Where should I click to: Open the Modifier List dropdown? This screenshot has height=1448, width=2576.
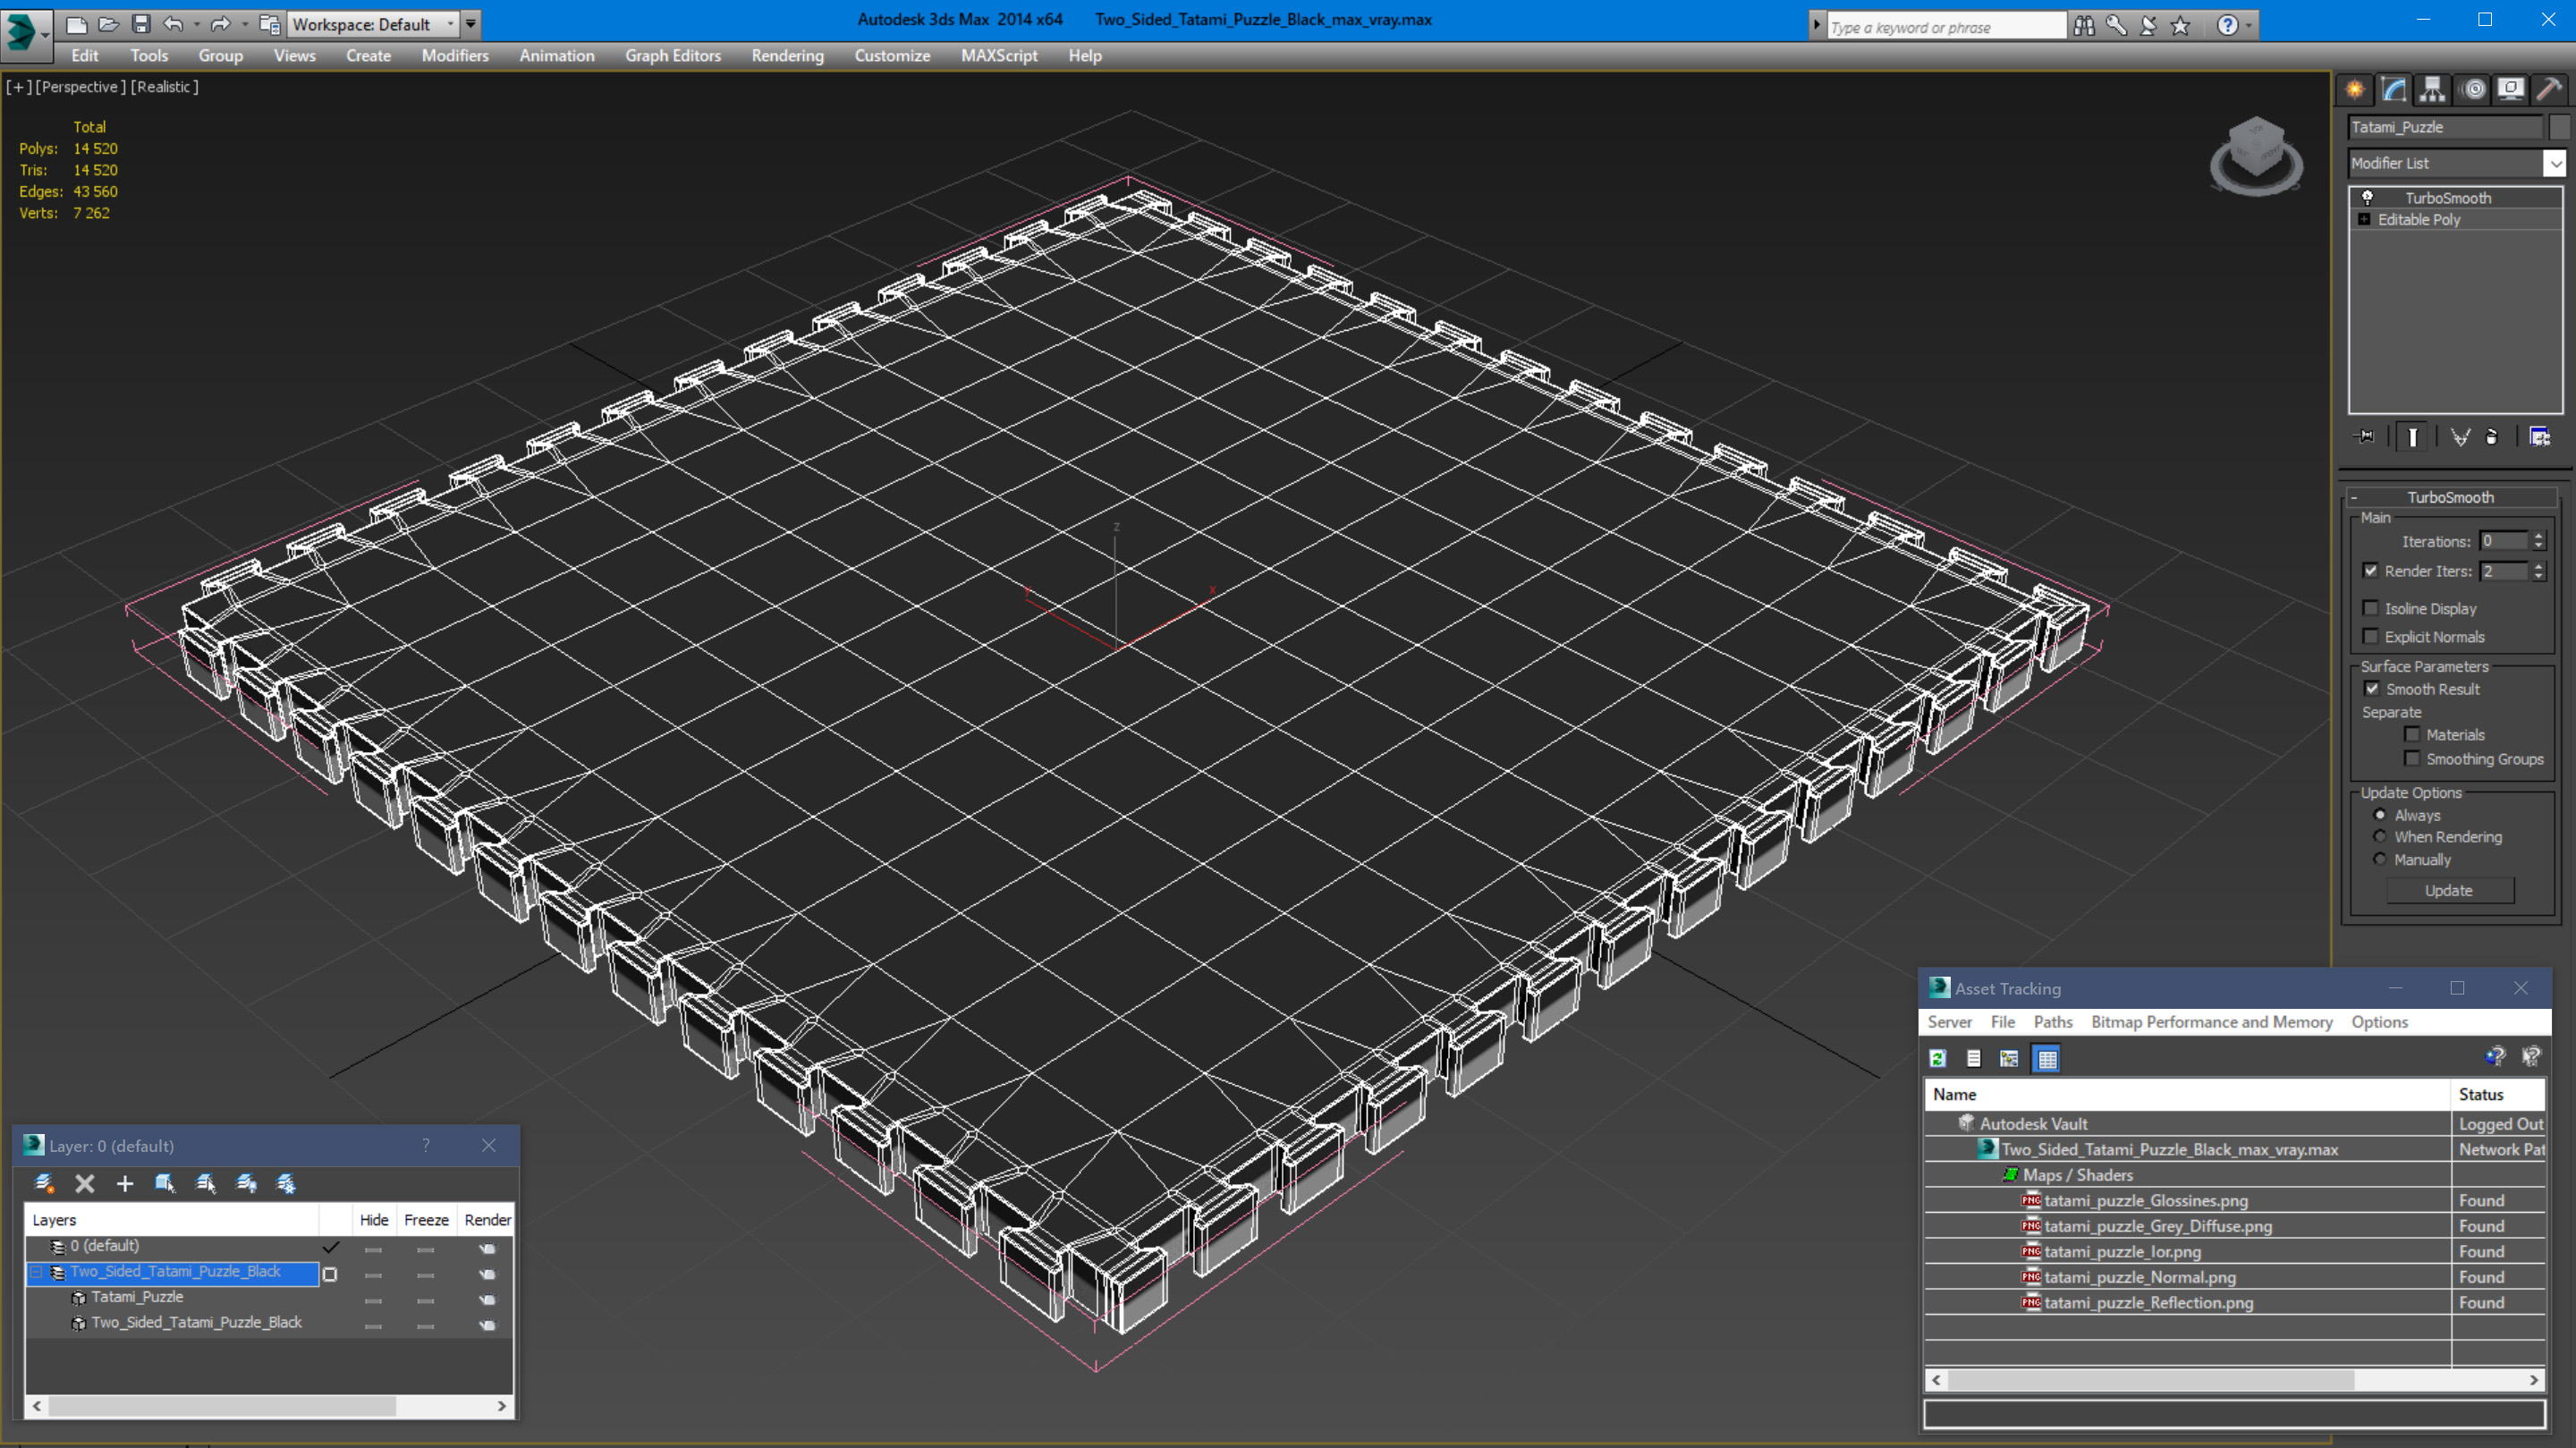2555,163
